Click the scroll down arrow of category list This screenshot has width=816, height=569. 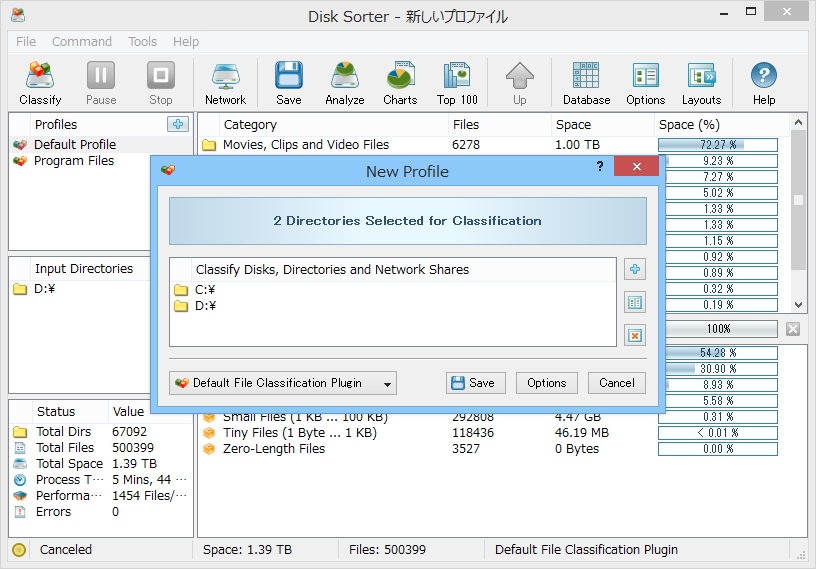[x=799, y=305]
